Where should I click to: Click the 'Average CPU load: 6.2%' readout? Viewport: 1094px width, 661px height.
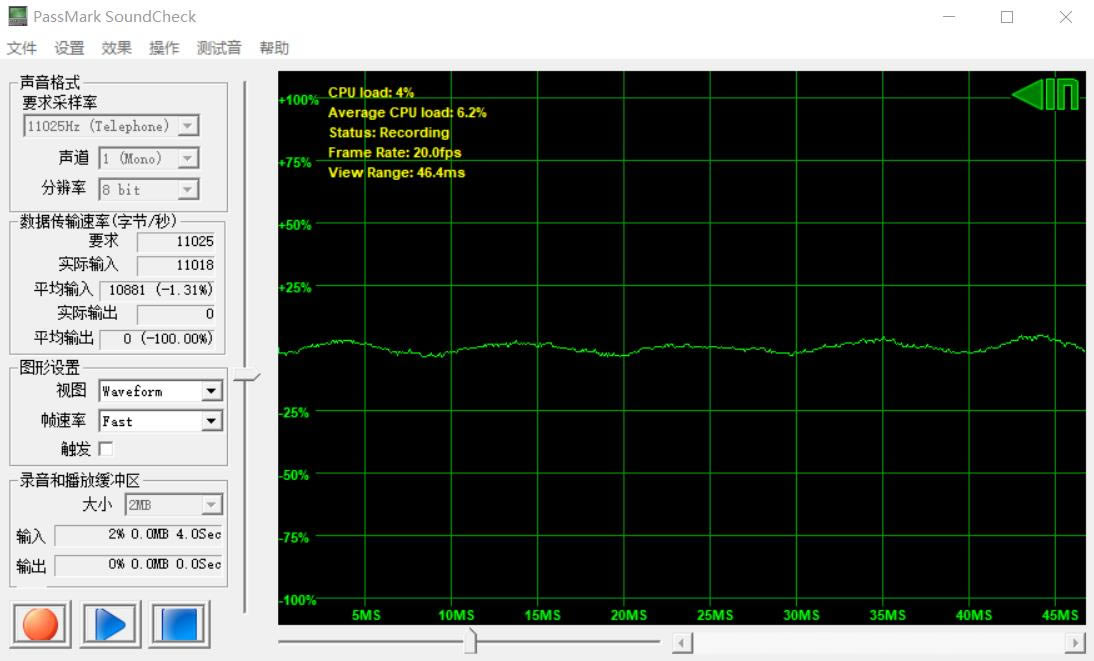point(407,112)
